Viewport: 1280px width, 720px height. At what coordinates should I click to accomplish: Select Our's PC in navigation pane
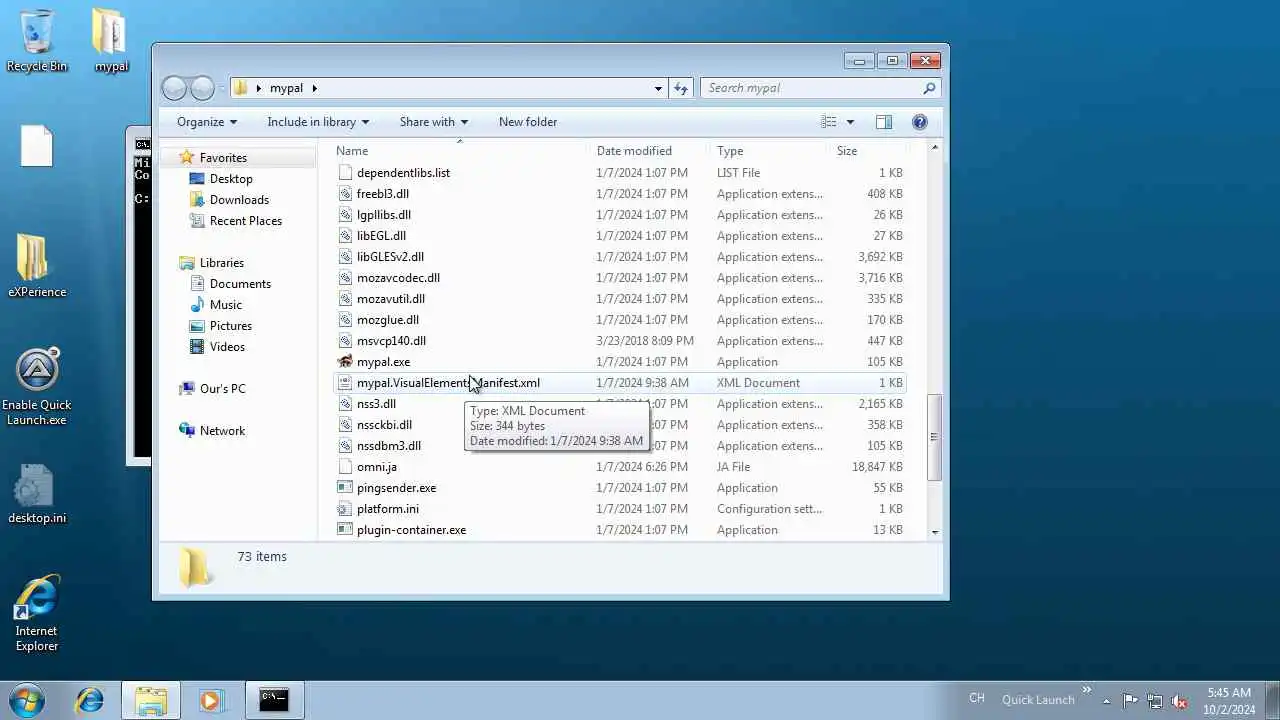point(222,389)
